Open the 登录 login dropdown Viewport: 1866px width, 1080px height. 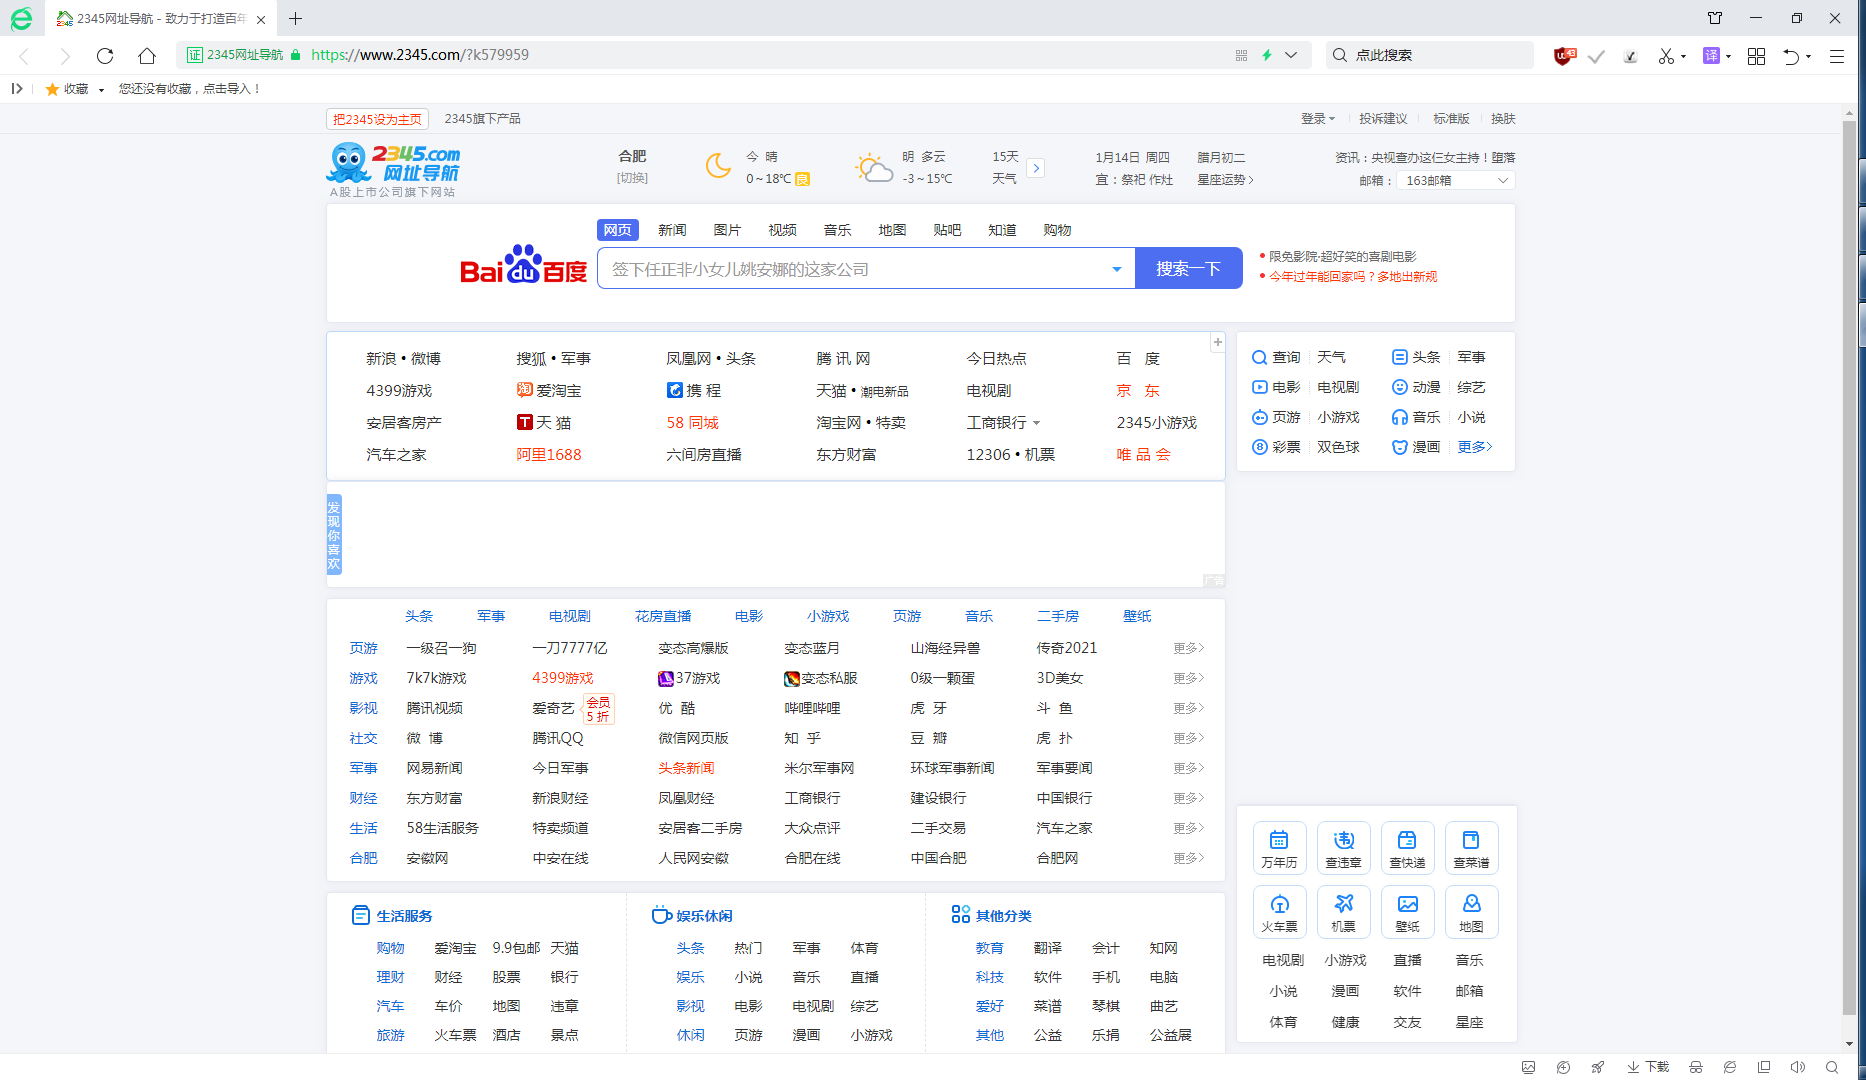[x=1317, y=118]
